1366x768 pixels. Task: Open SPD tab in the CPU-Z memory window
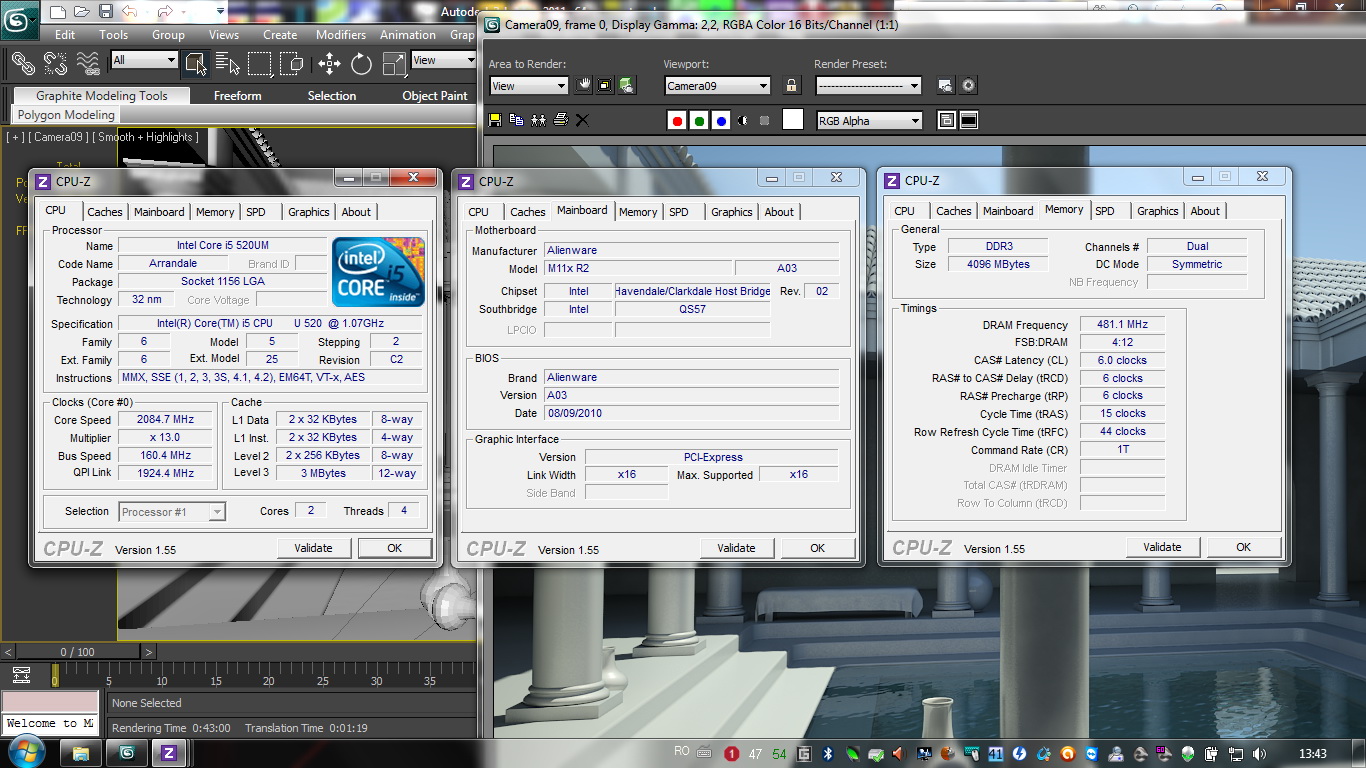coord(1104,211)
